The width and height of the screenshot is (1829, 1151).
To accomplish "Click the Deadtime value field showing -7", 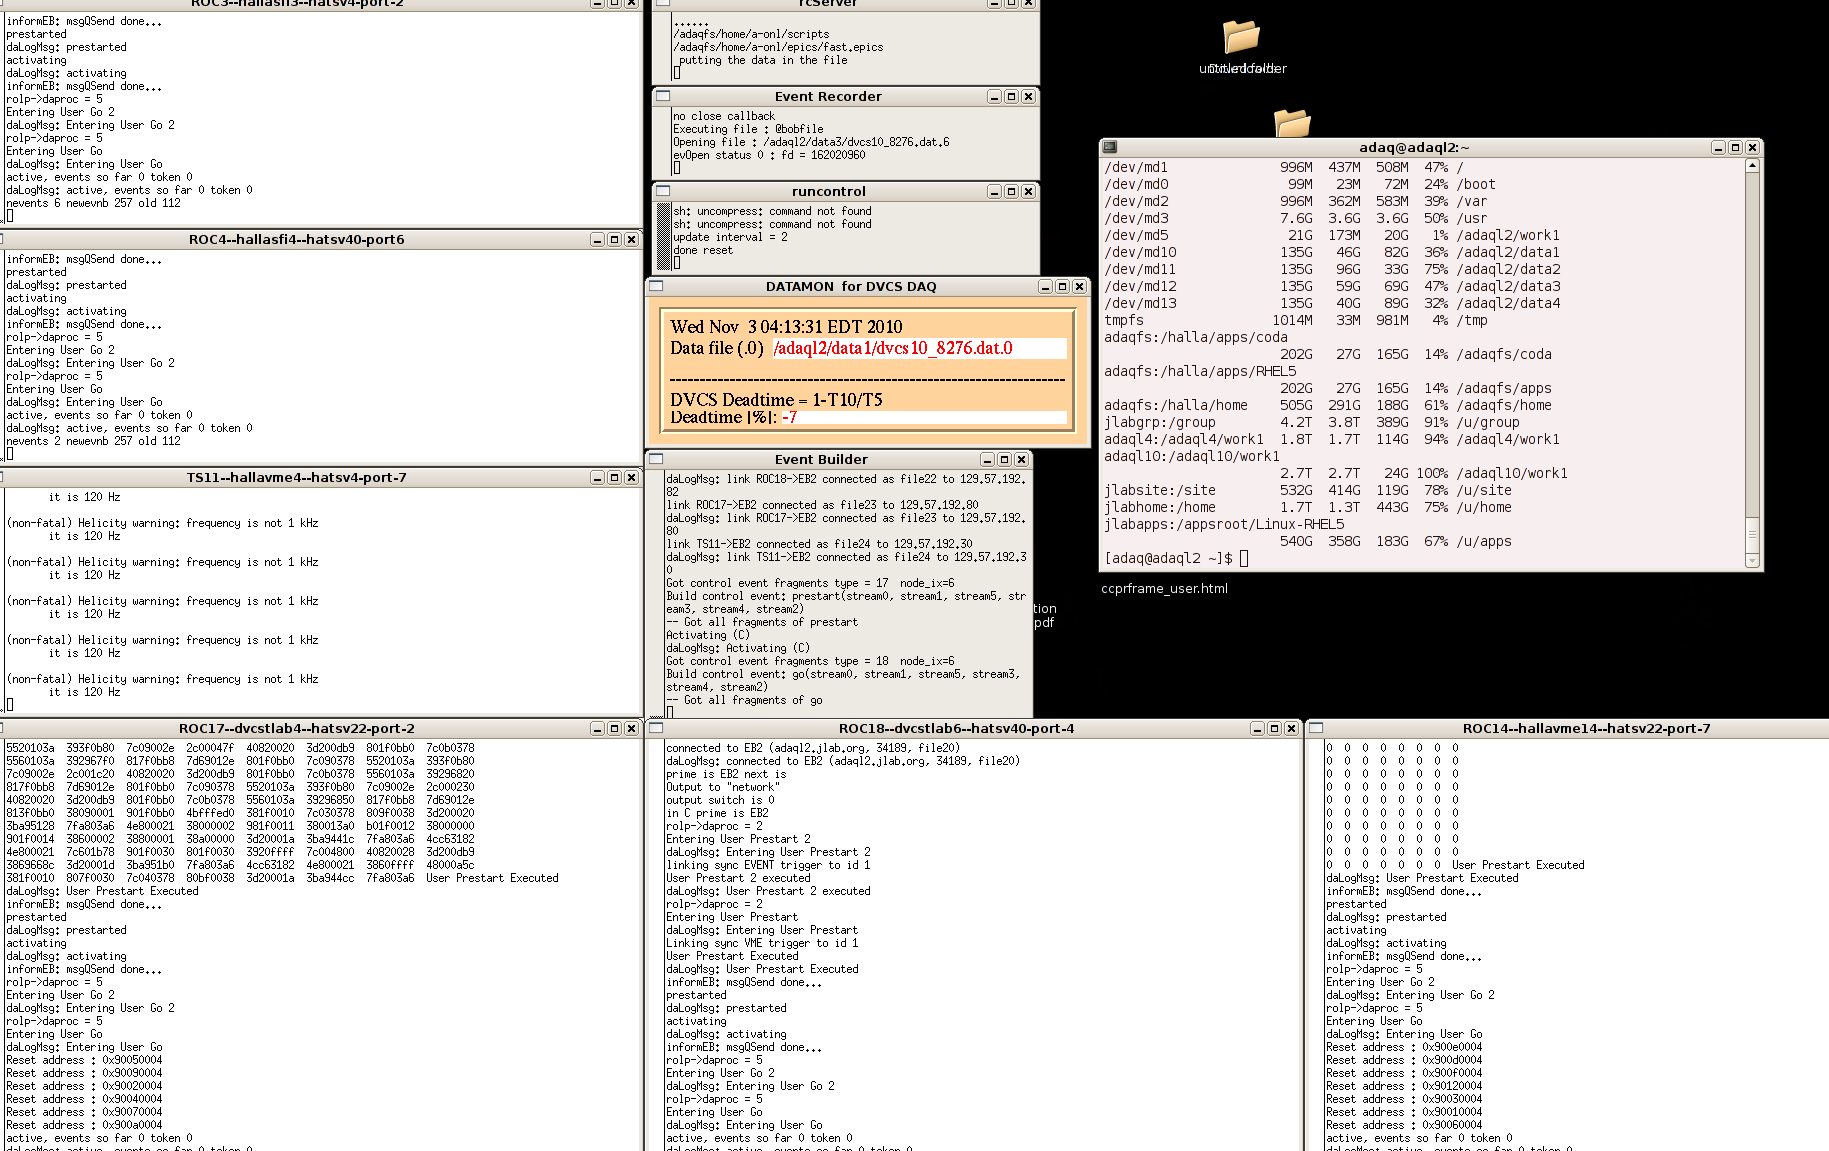I will coord(922,417).
